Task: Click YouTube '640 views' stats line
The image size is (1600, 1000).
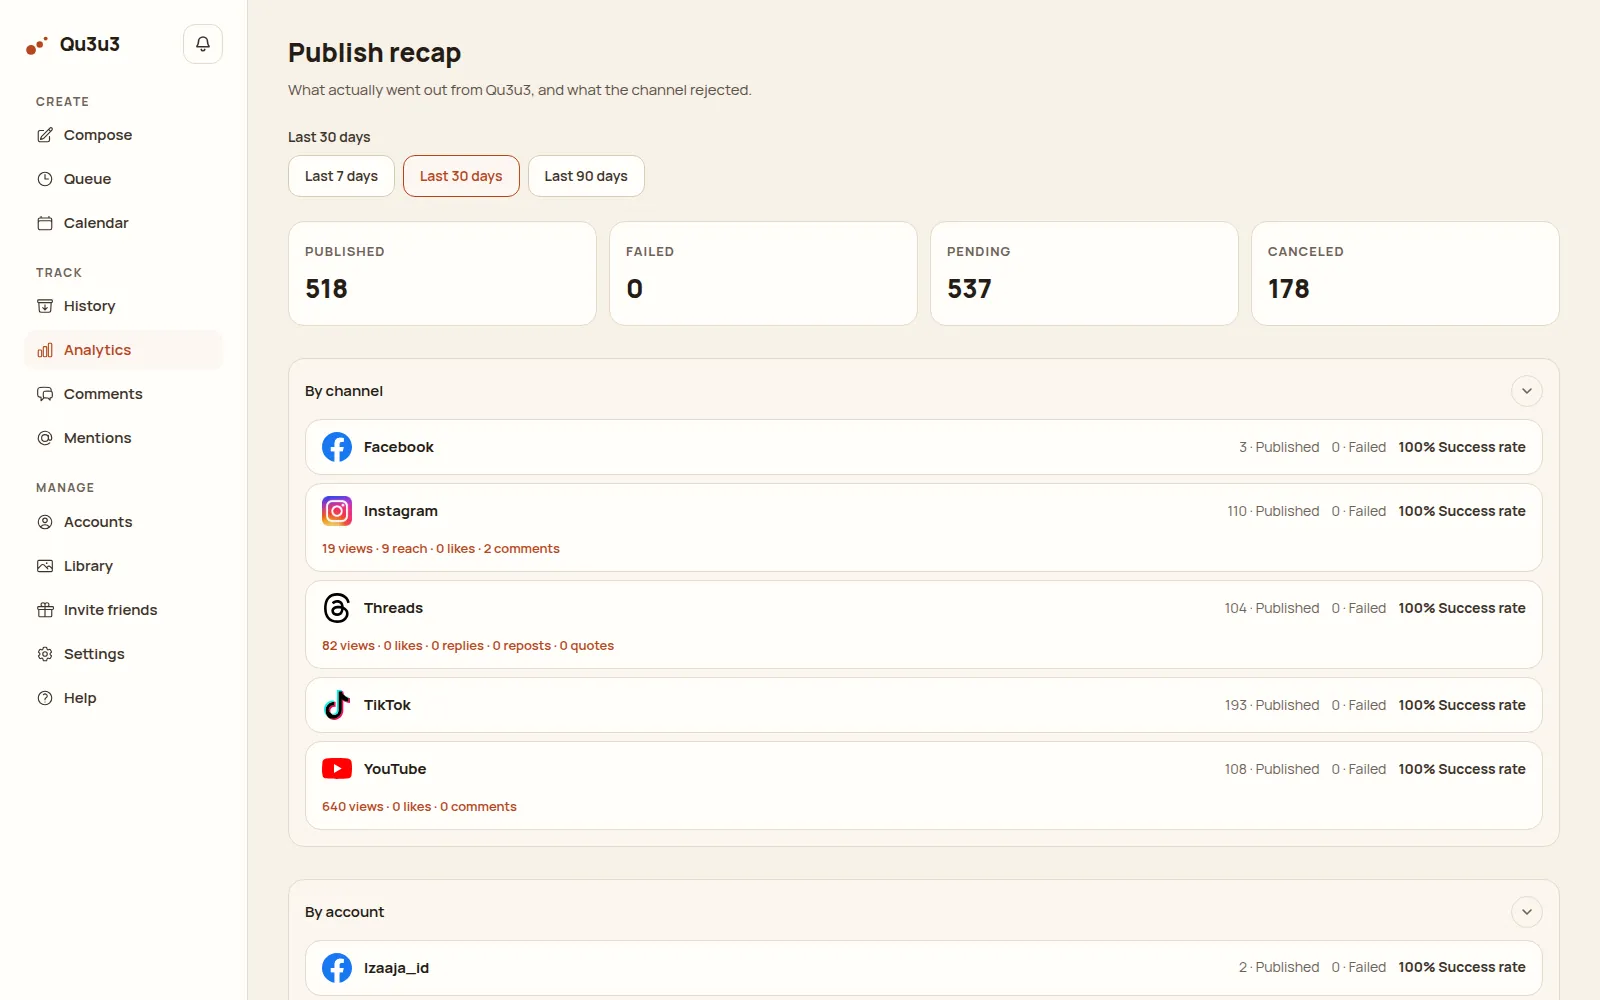Action: (419, 807)
